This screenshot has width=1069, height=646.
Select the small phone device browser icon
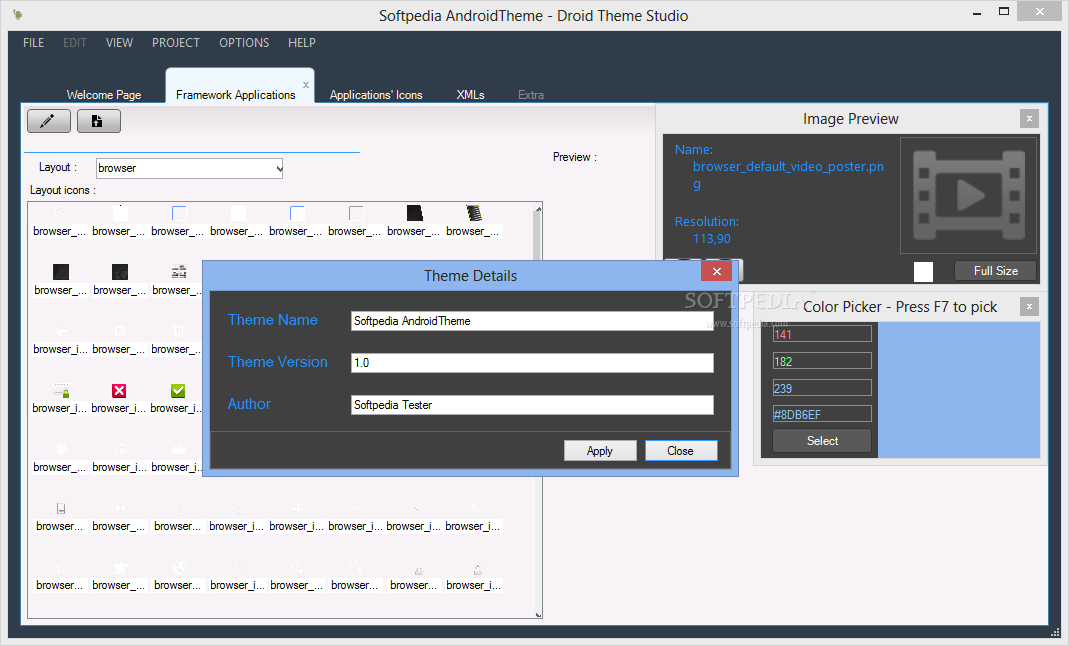(x=61, y=508)
